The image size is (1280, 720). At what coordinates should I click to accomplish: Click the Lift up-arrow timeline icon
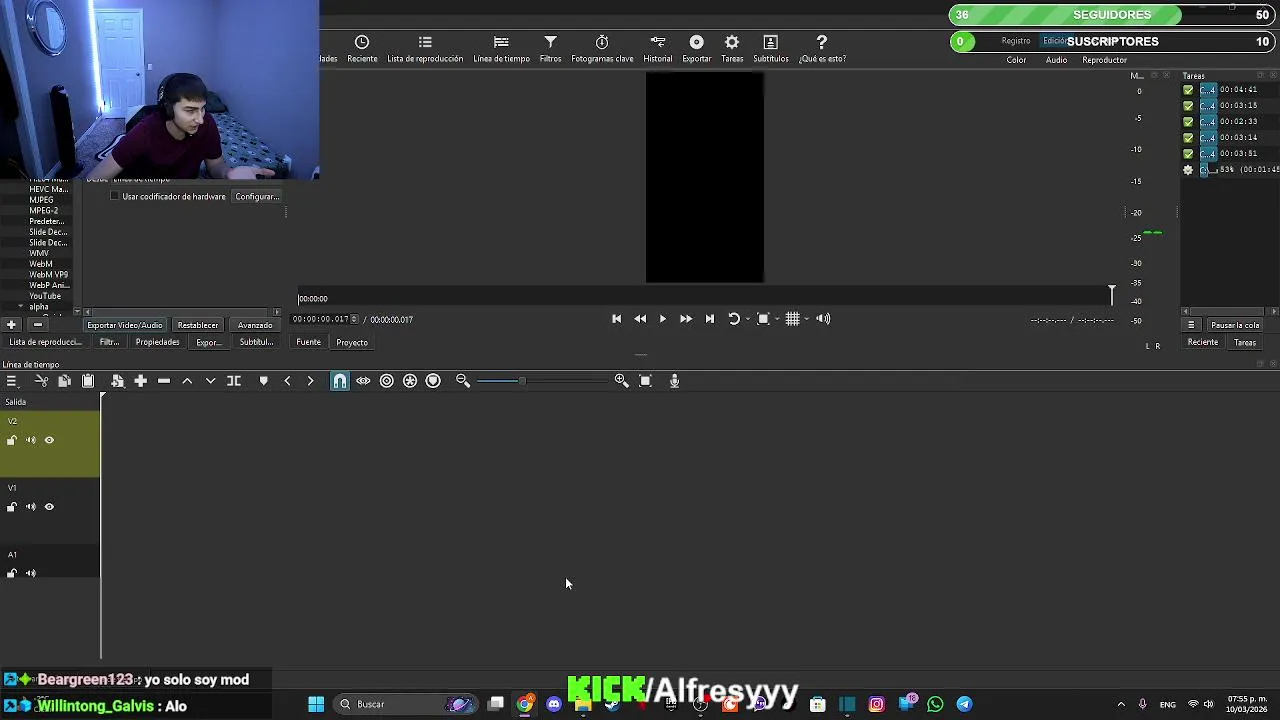click(x=187, y=381)
